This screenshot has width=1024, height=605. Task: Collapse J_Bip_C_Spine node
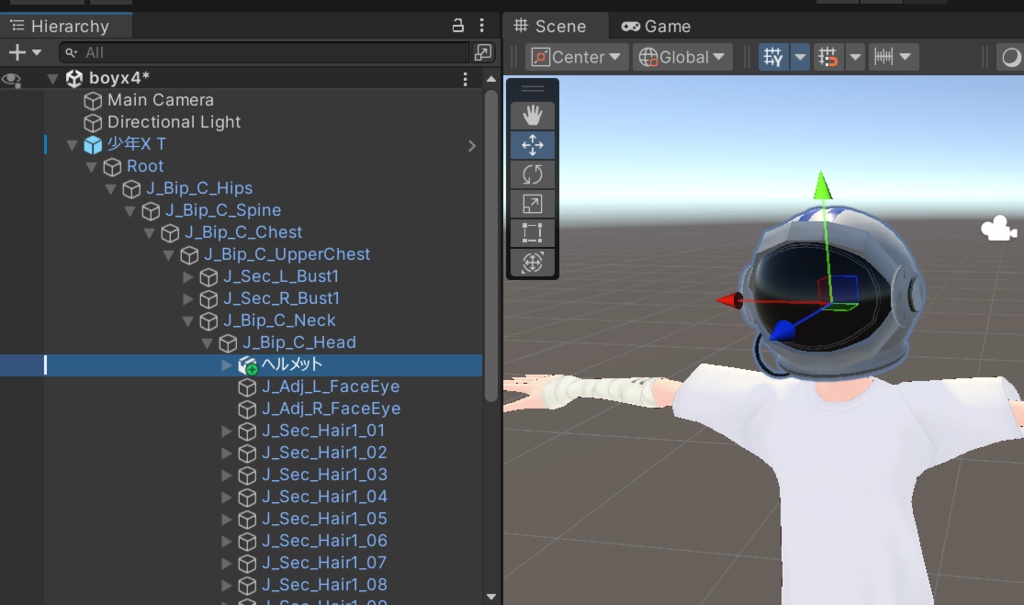click(x=130, y=211)
